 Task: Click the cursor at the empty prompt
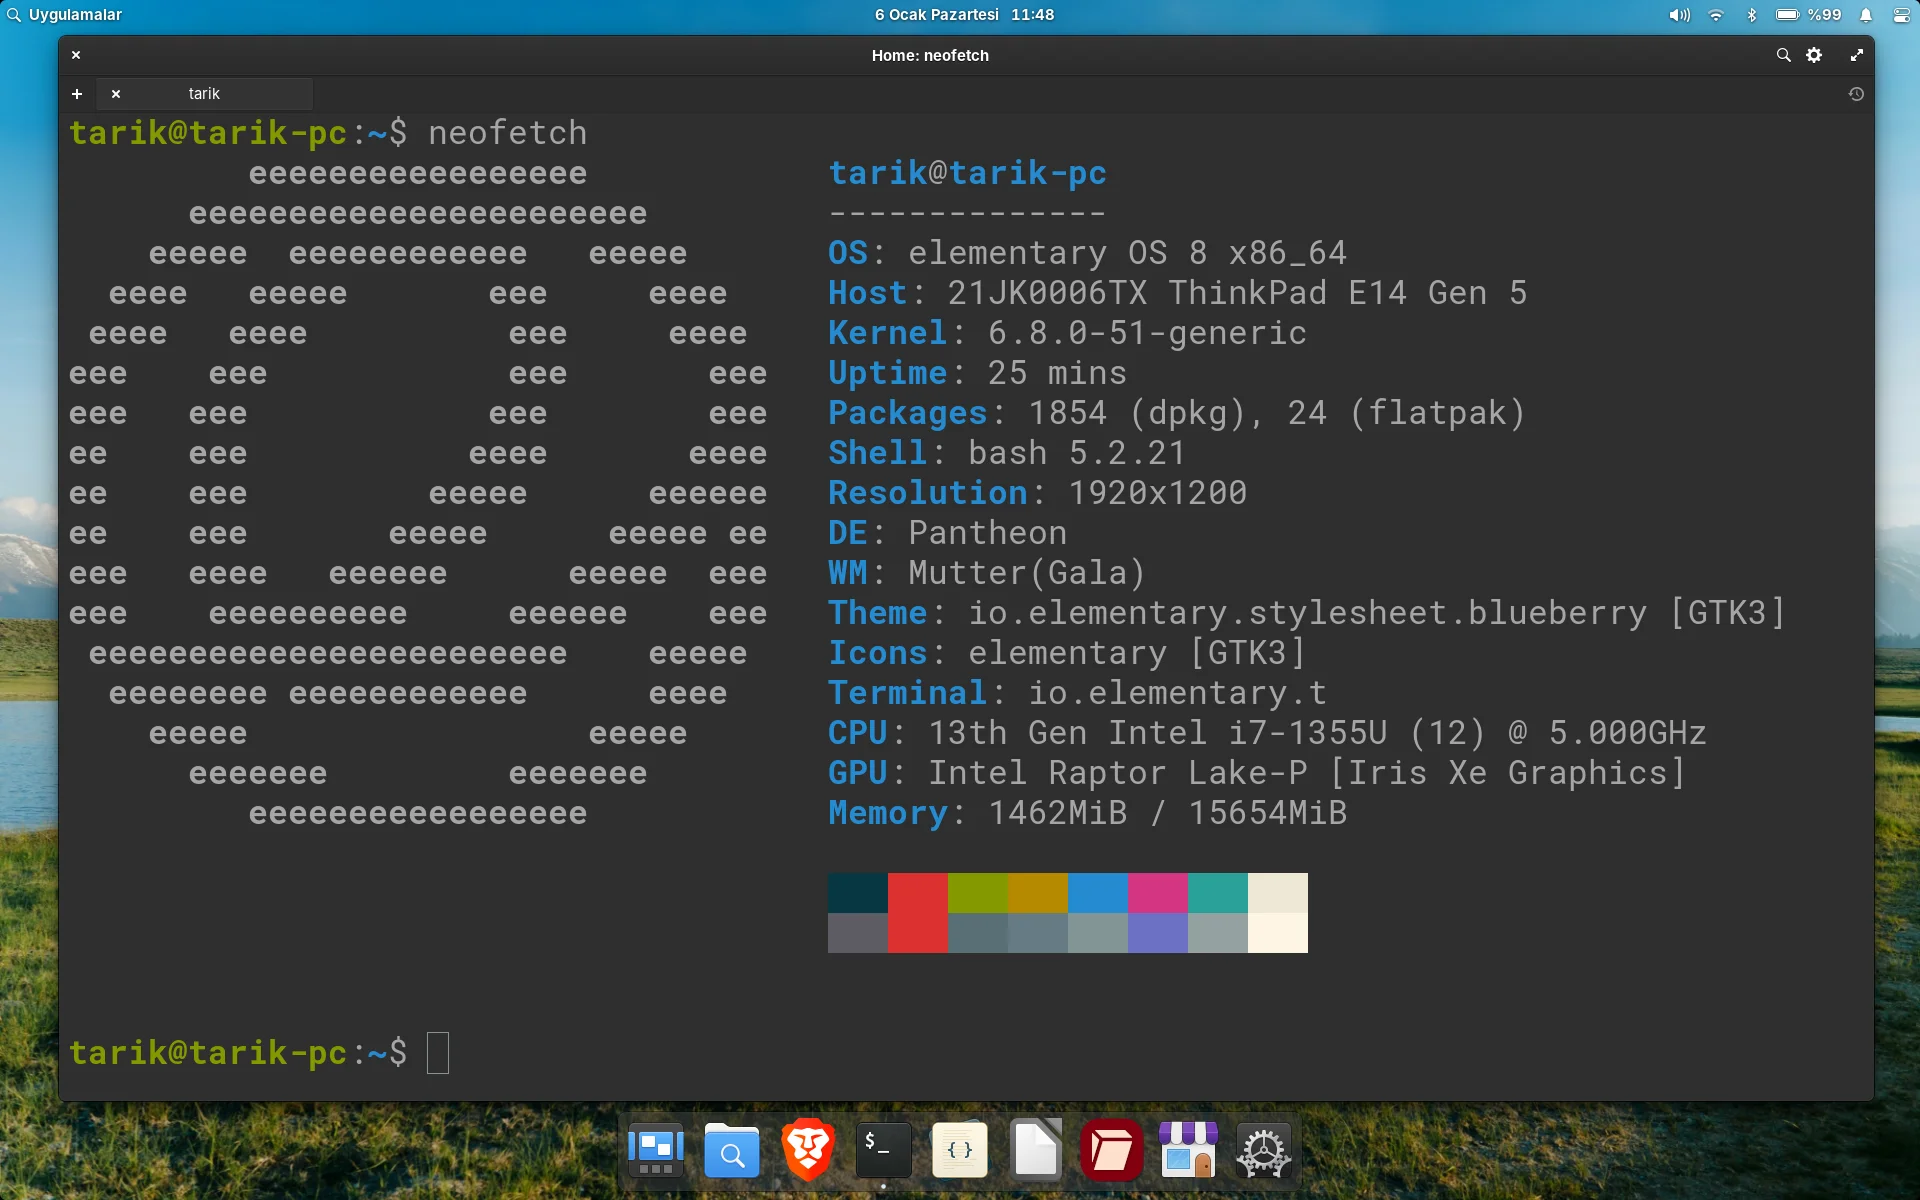tap(438, 1053)
